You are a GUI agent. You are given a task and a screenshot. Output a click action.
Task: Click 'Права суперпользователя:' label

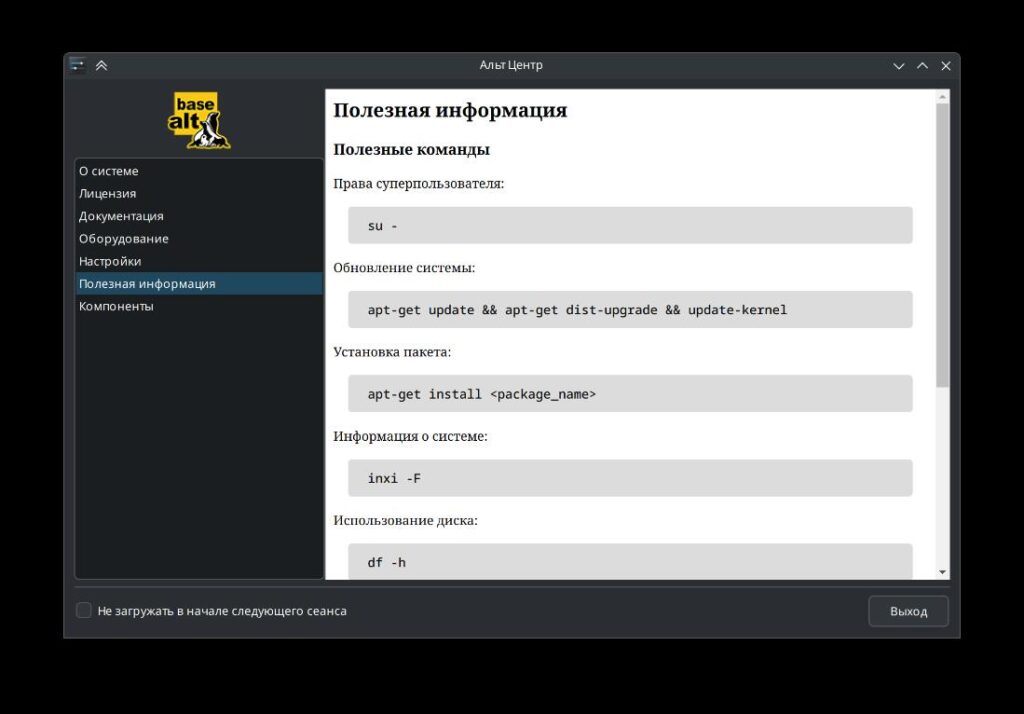coord(419,184)
